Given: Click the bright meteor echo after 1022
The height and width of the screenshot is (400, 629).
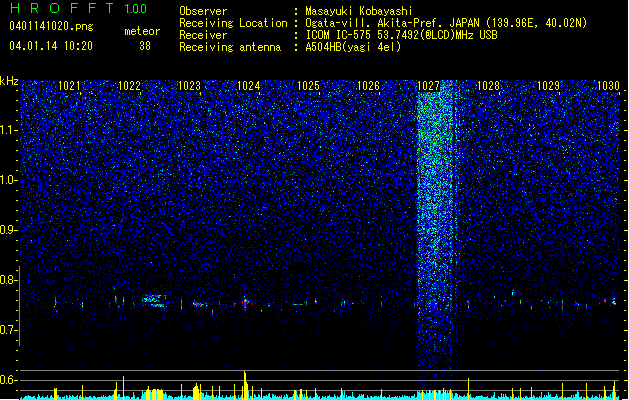Looking at the screenshot, I should pyautogui.click(x=154, y=301).
